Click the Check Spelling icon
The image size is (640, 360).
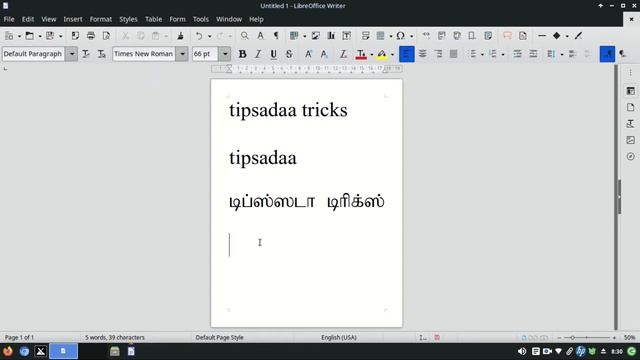(x=260, y=36)
